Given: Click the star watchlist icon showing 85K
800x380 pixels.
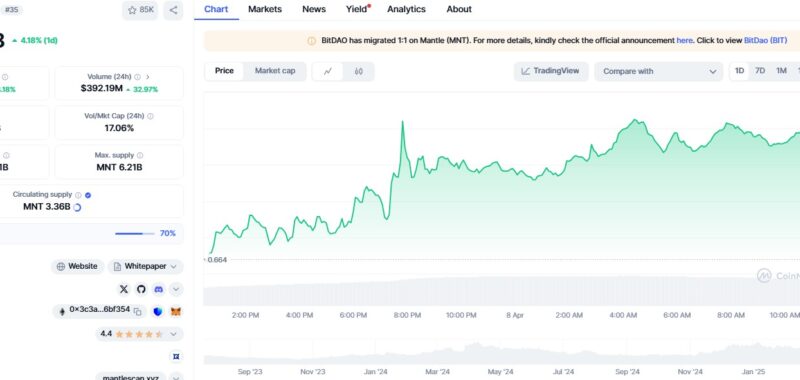Looking at the screenshot, I should point(140,10).
